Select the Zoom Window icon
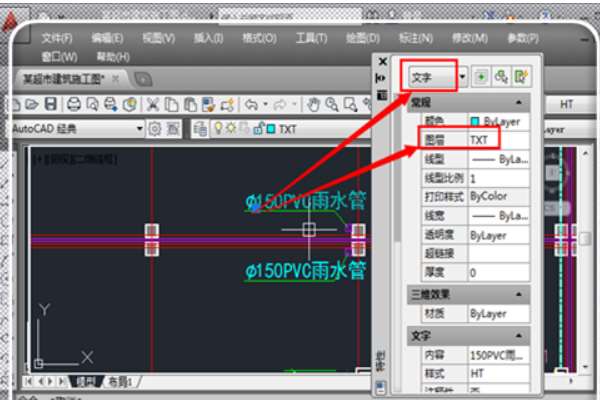Screen dimensions: 600x400 click(350, 104)
